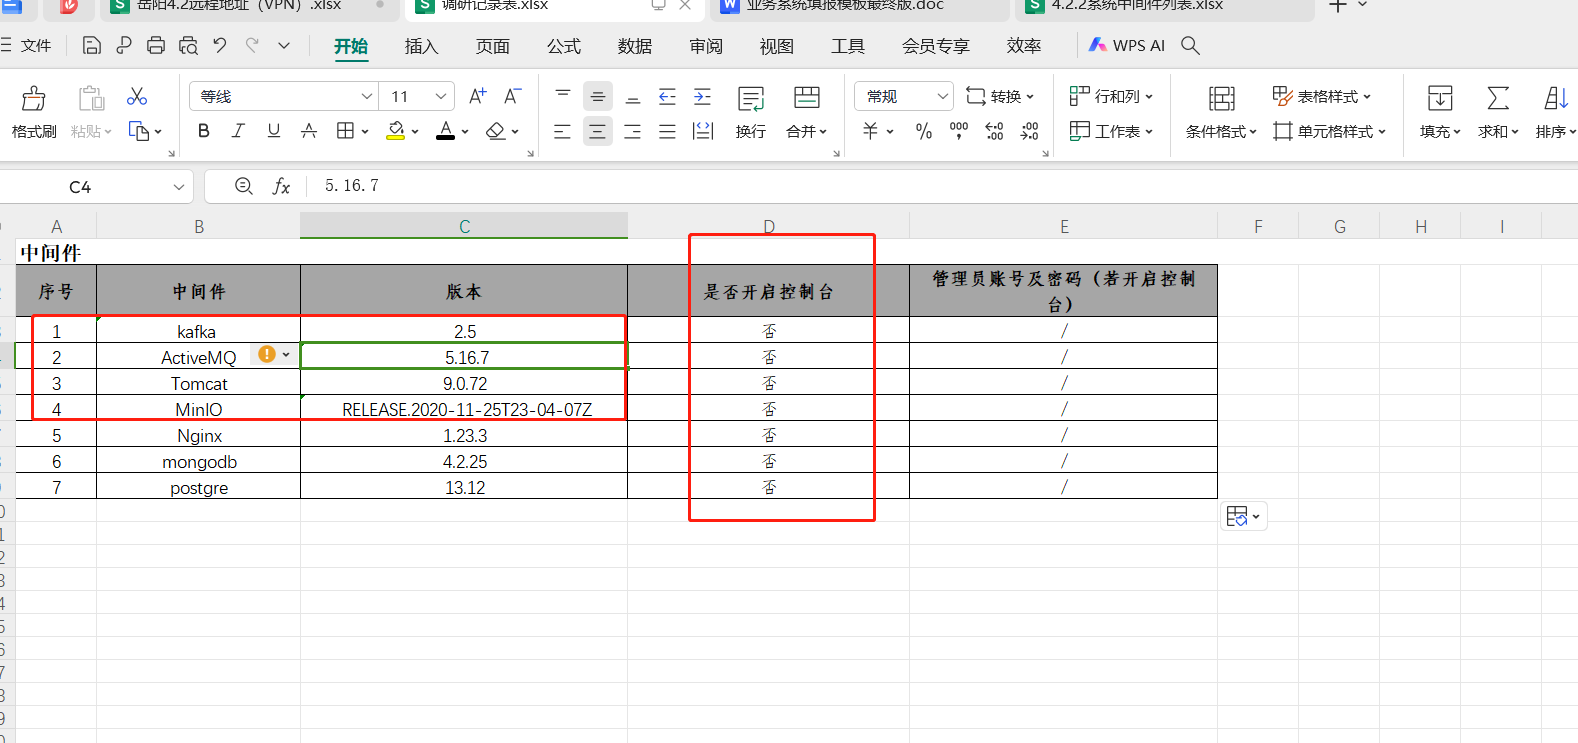Image resolution: width=1578 pixels, height=743 pixels.
Task: Open the number format dropdown (常规)
Action: pyautogui.click(x=942, y=96)
